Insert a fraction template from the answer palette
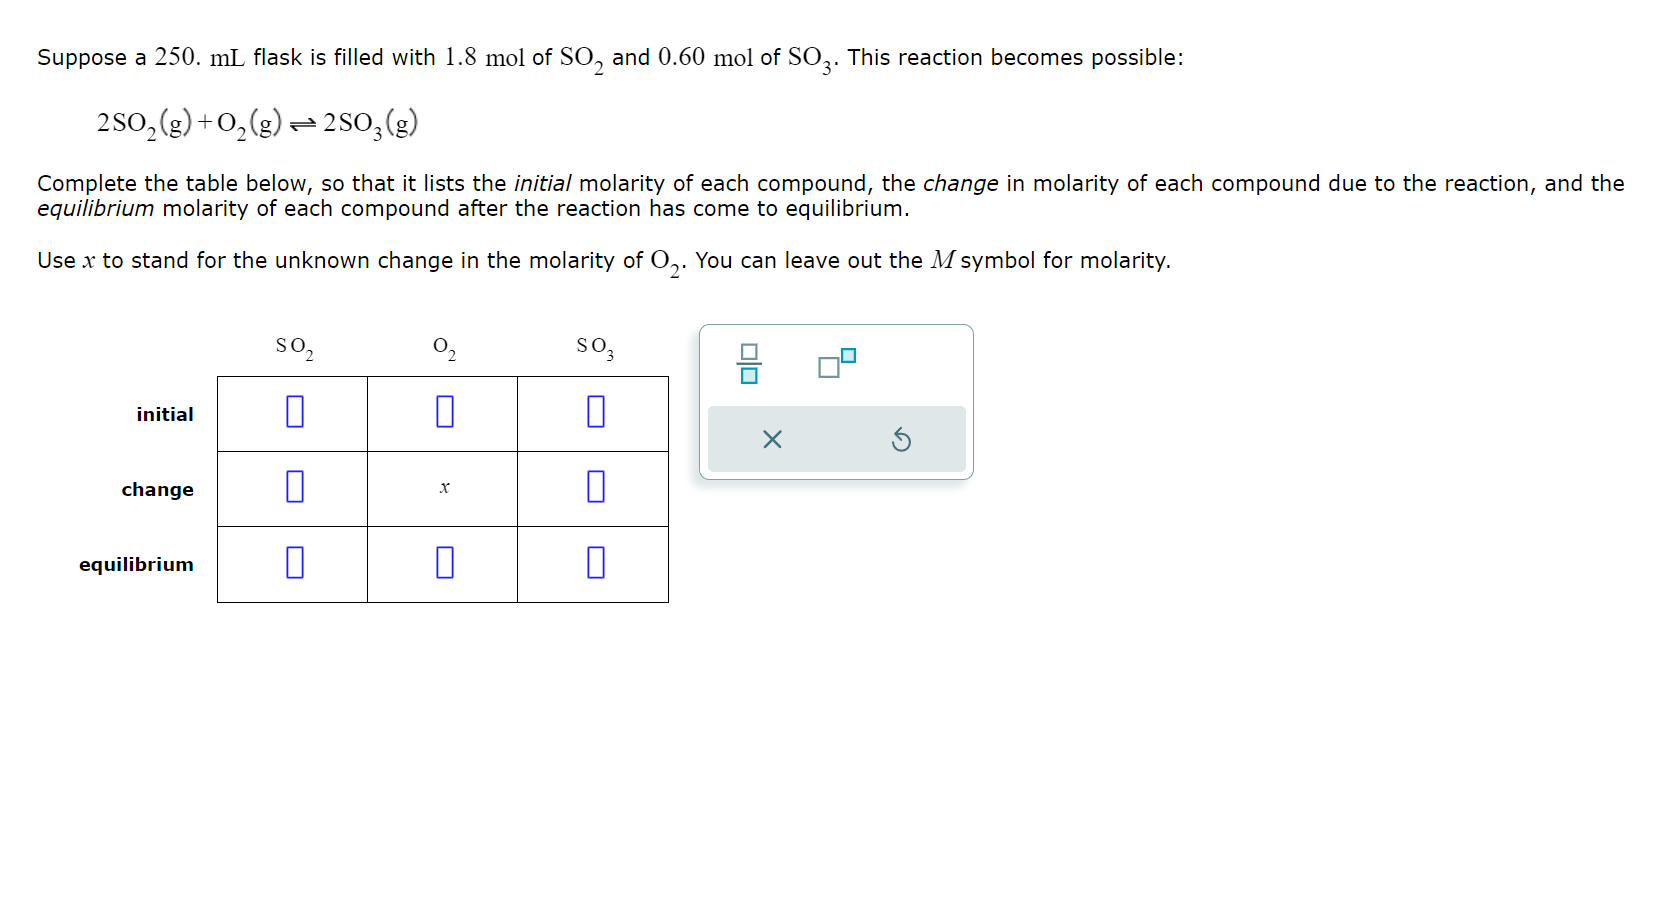This screenshot has width=1662, height=905. coord(749,365)
